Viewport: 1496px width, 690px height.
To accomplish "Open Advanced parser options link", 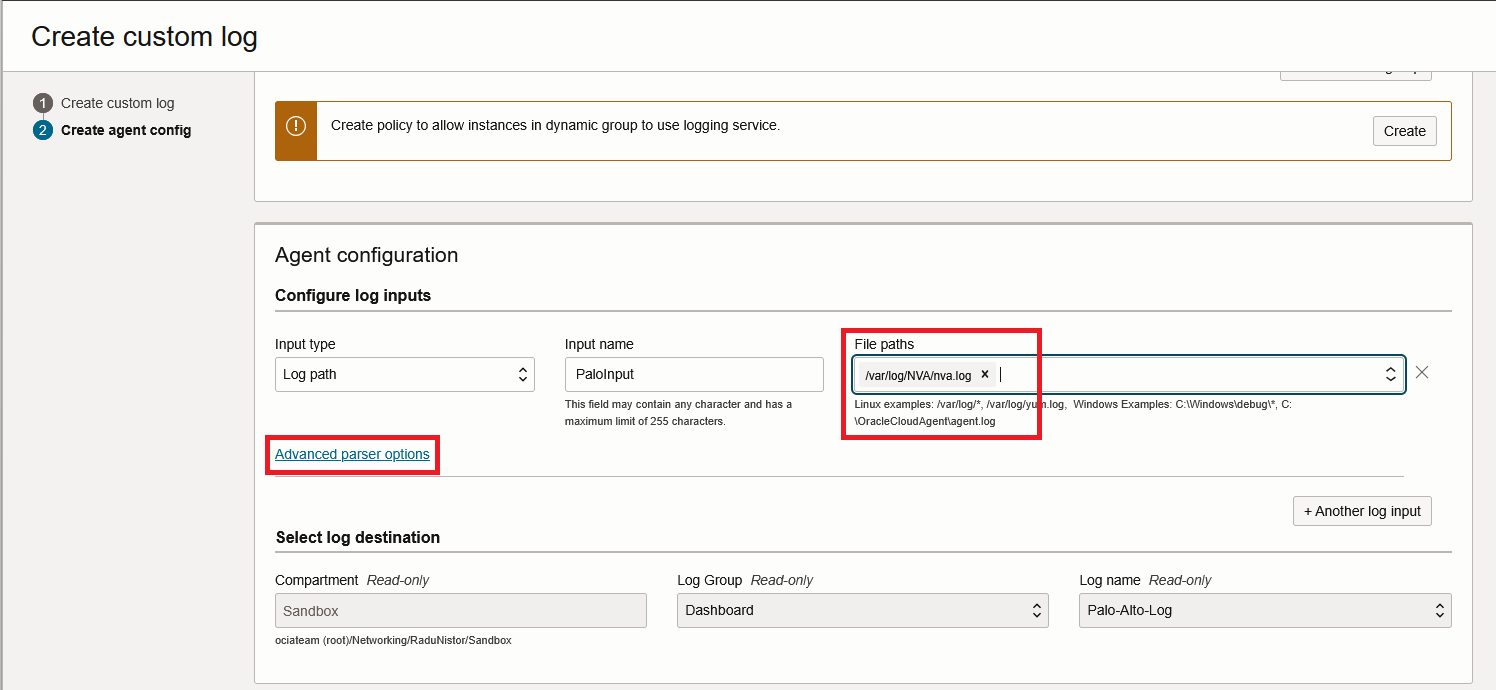I will coord(352,454).
